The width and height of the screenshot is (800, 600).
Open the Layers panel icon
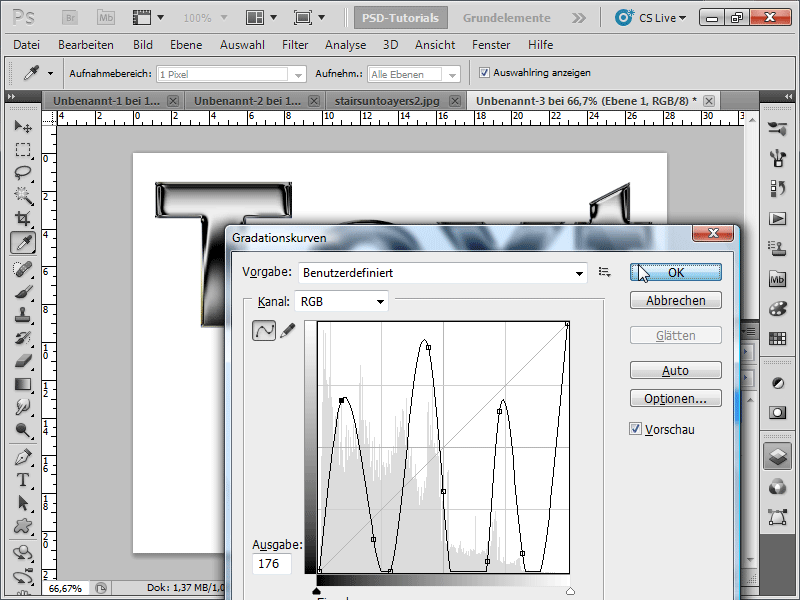777,456
